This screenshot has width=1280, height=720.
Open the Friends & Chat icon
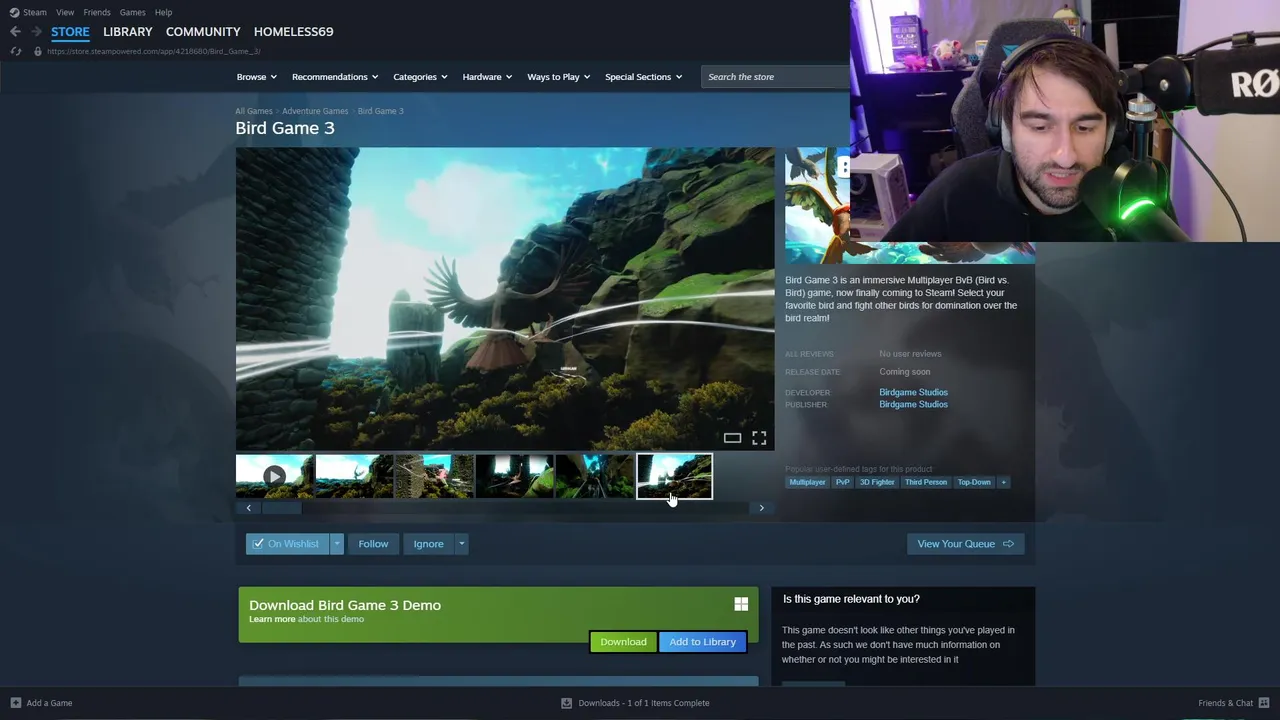pos(1264,703)
